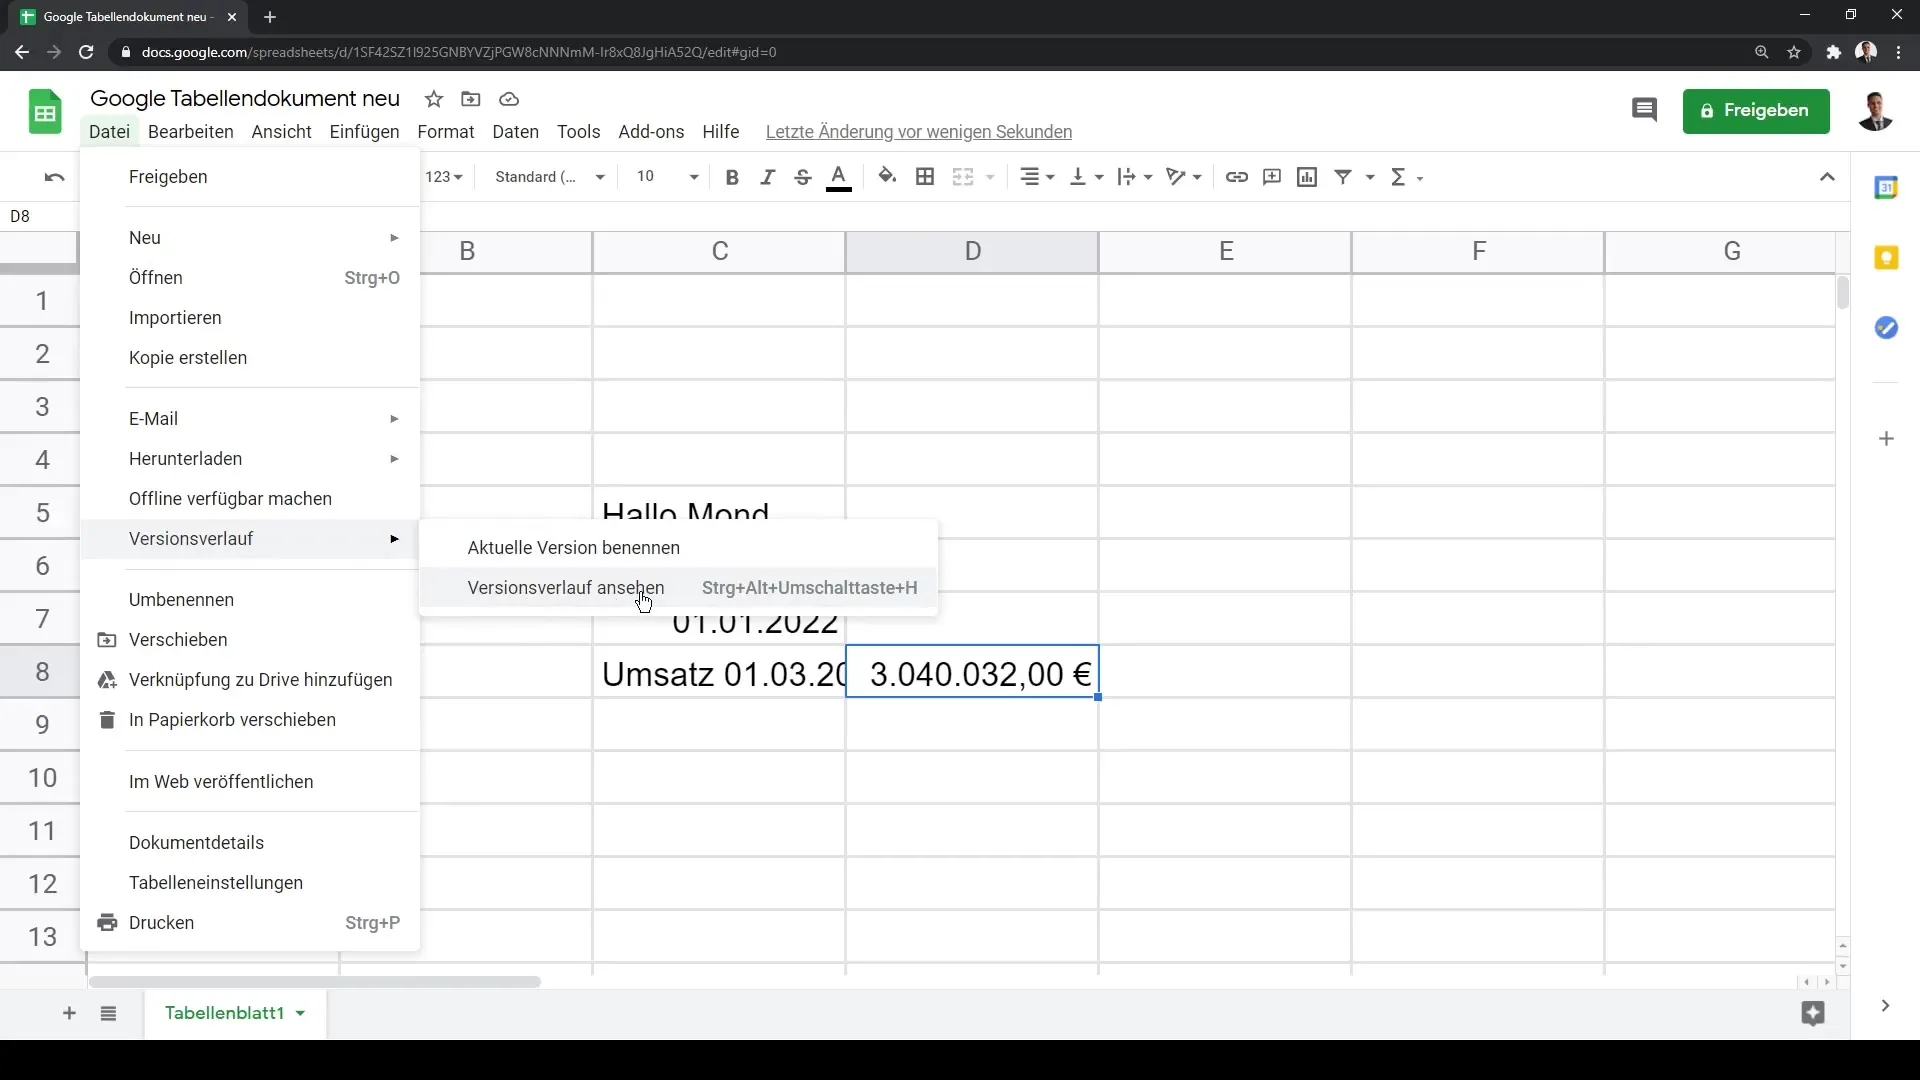
Task: Open the 123 number format menu
Action: [x=444, y=177]
